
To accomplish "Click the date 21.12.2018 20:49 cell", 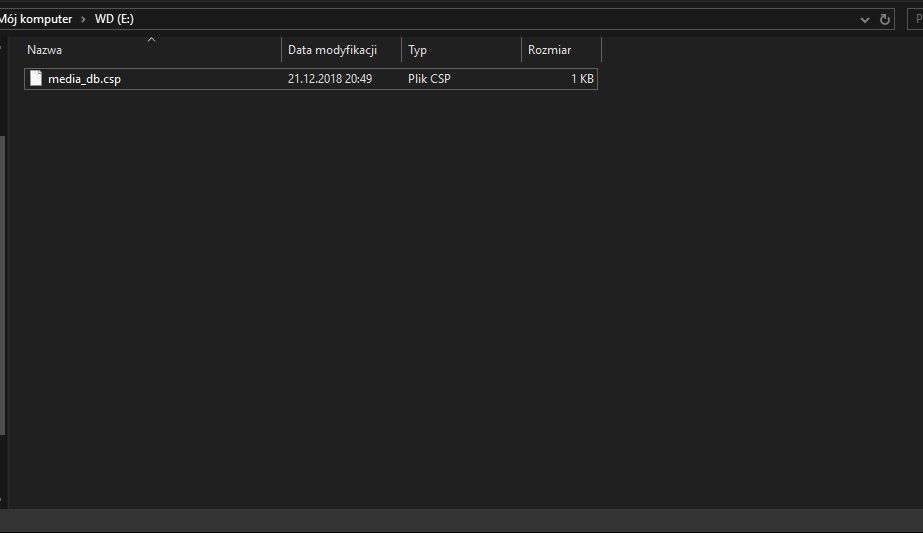I will tap(330, 79).
